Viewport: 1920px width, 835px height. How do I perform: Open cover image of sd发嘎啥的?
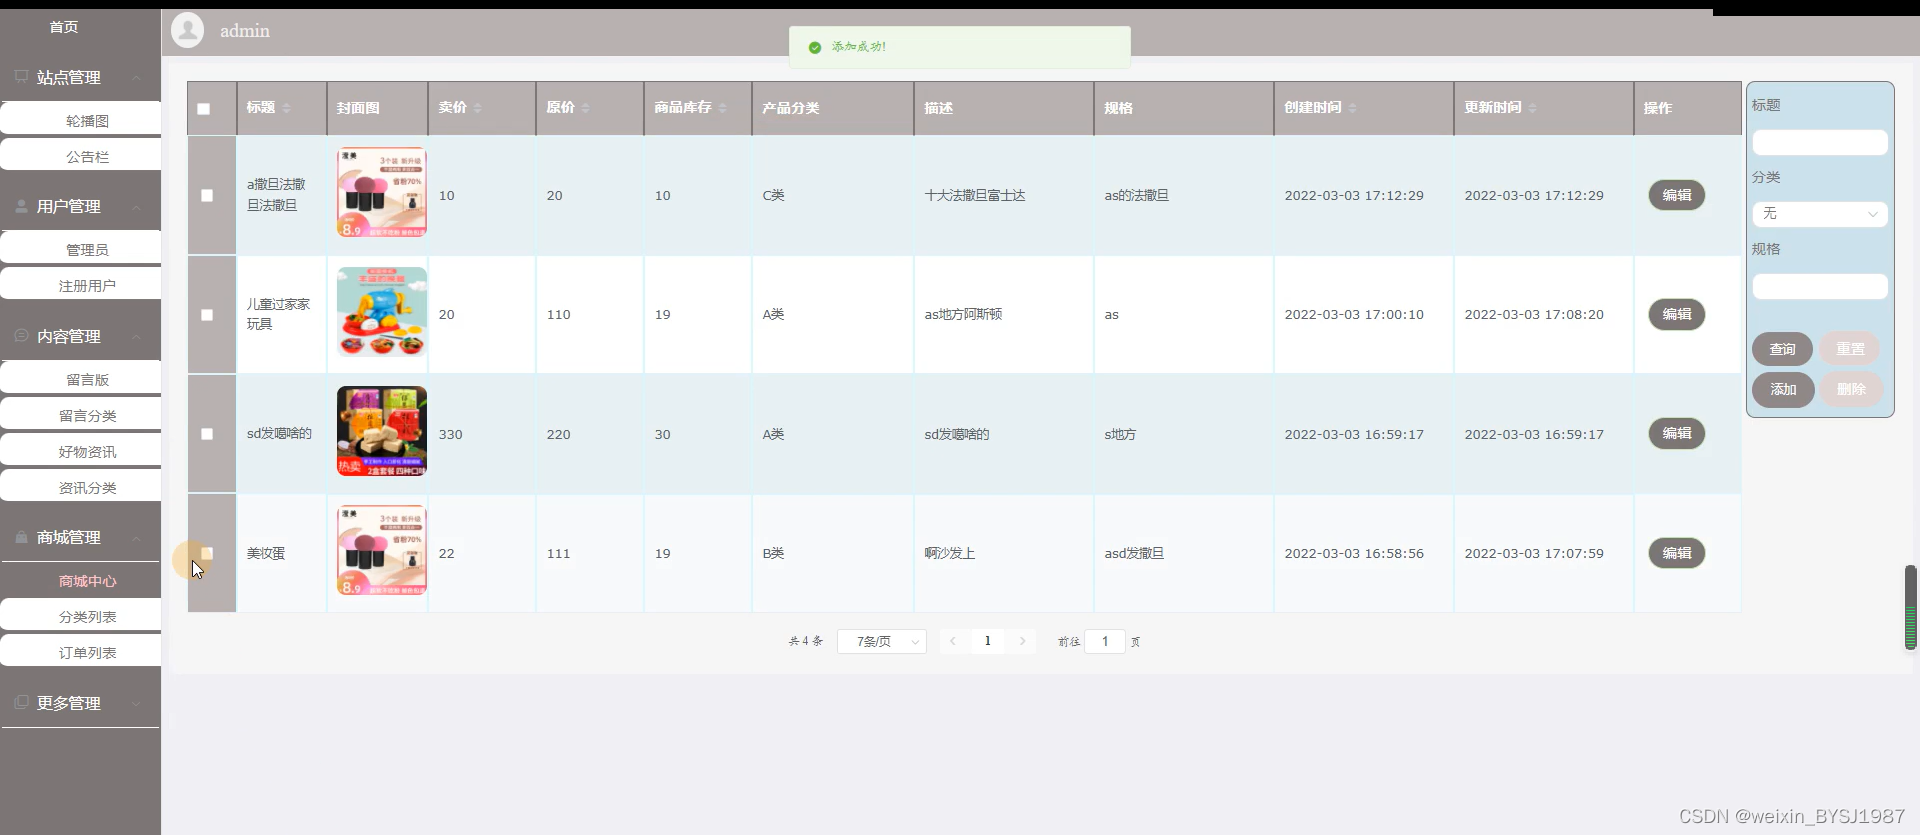coord(382,431)
